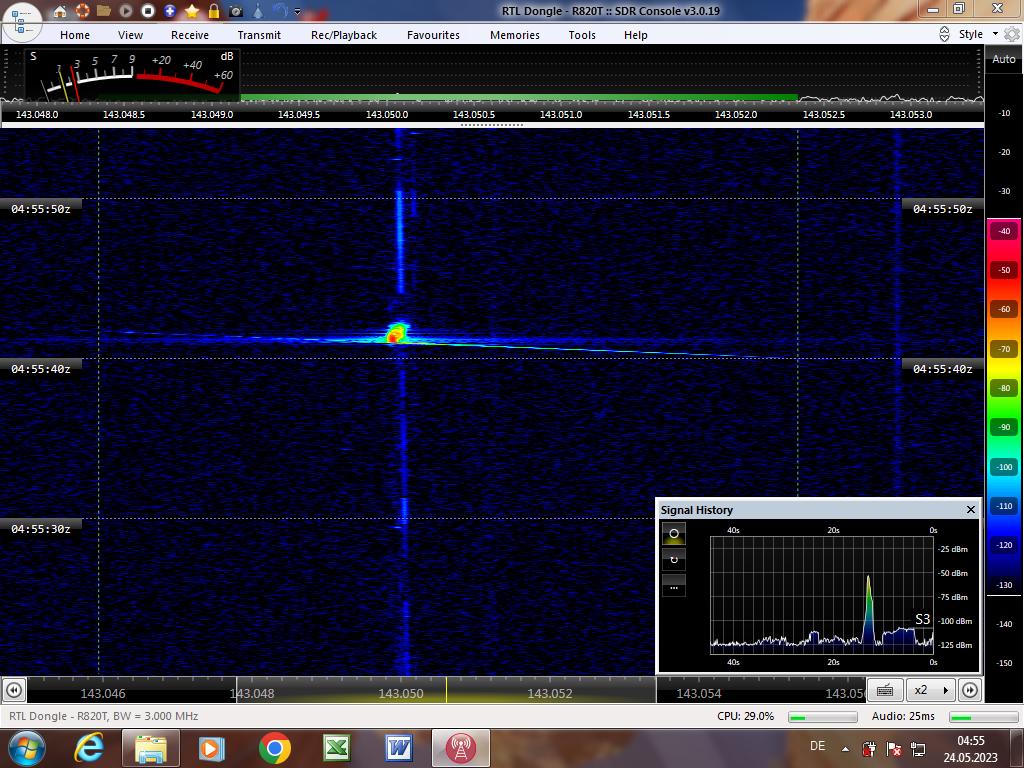Viewport: 1024px width, 768px height.
Task: Open the Rec/Playback ribbon tab
Action: pos(344,35)
